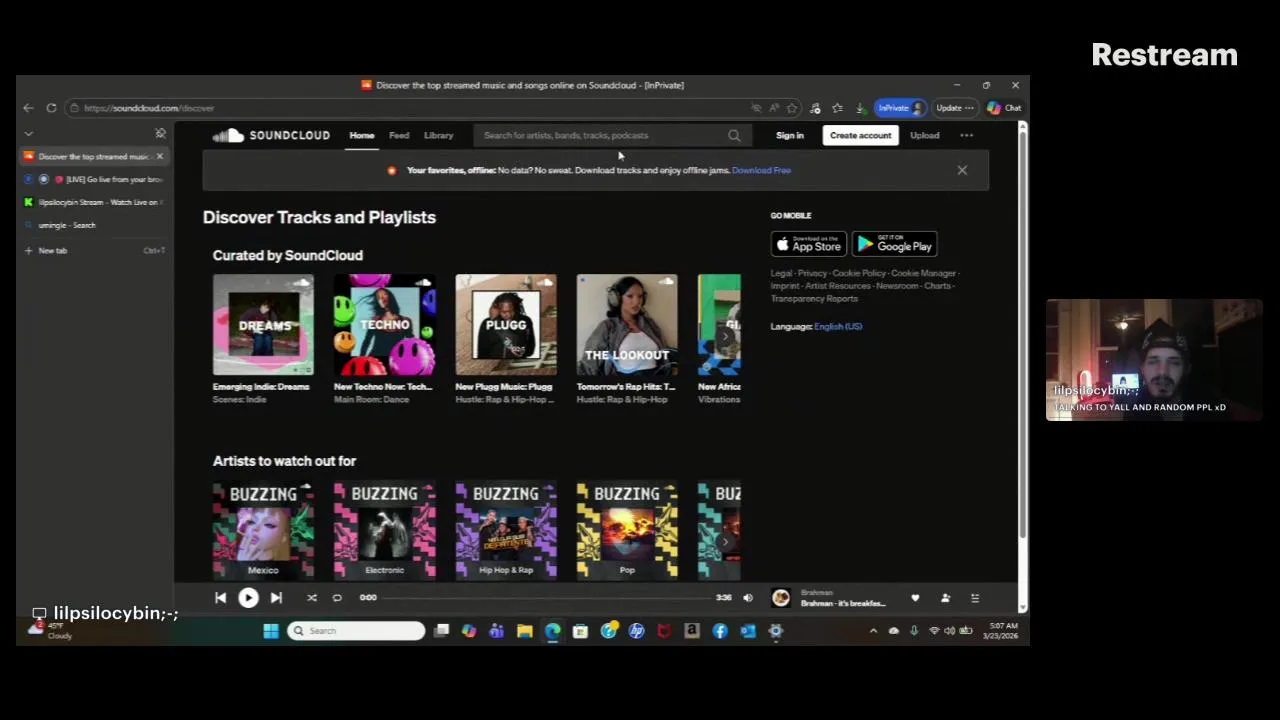This screenshot has height=720, width=1280.
Task: Open browser downloads icon
Action: tap(860, 108)
